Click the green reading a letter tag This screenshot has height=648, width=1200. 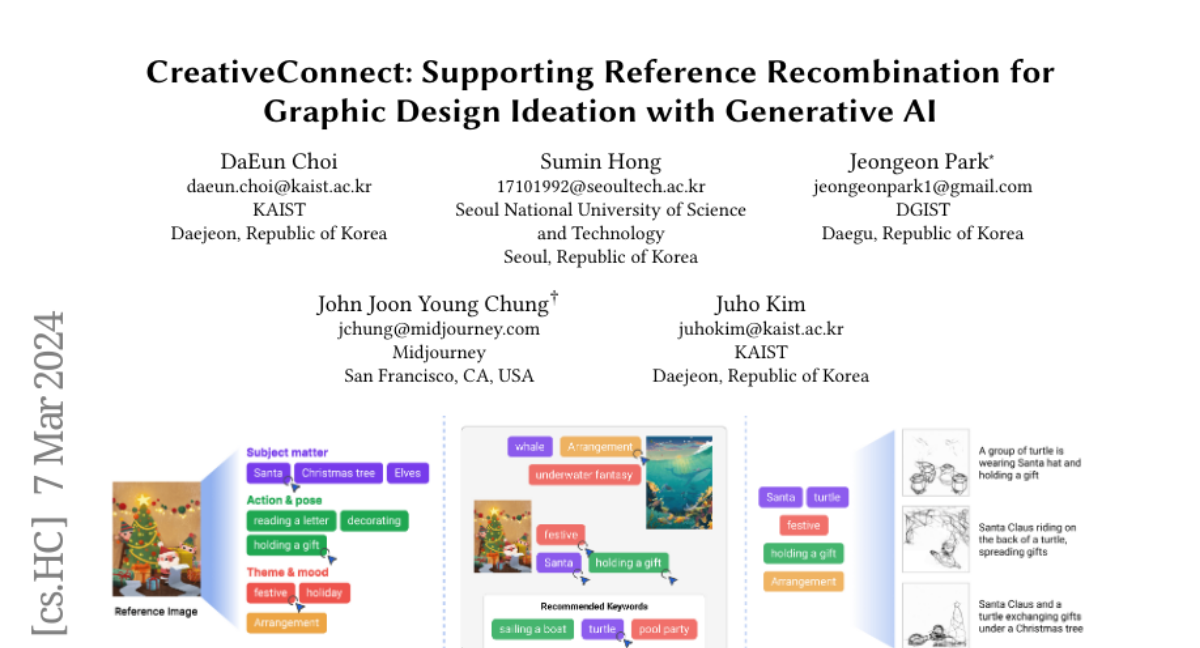pos(291,521)
